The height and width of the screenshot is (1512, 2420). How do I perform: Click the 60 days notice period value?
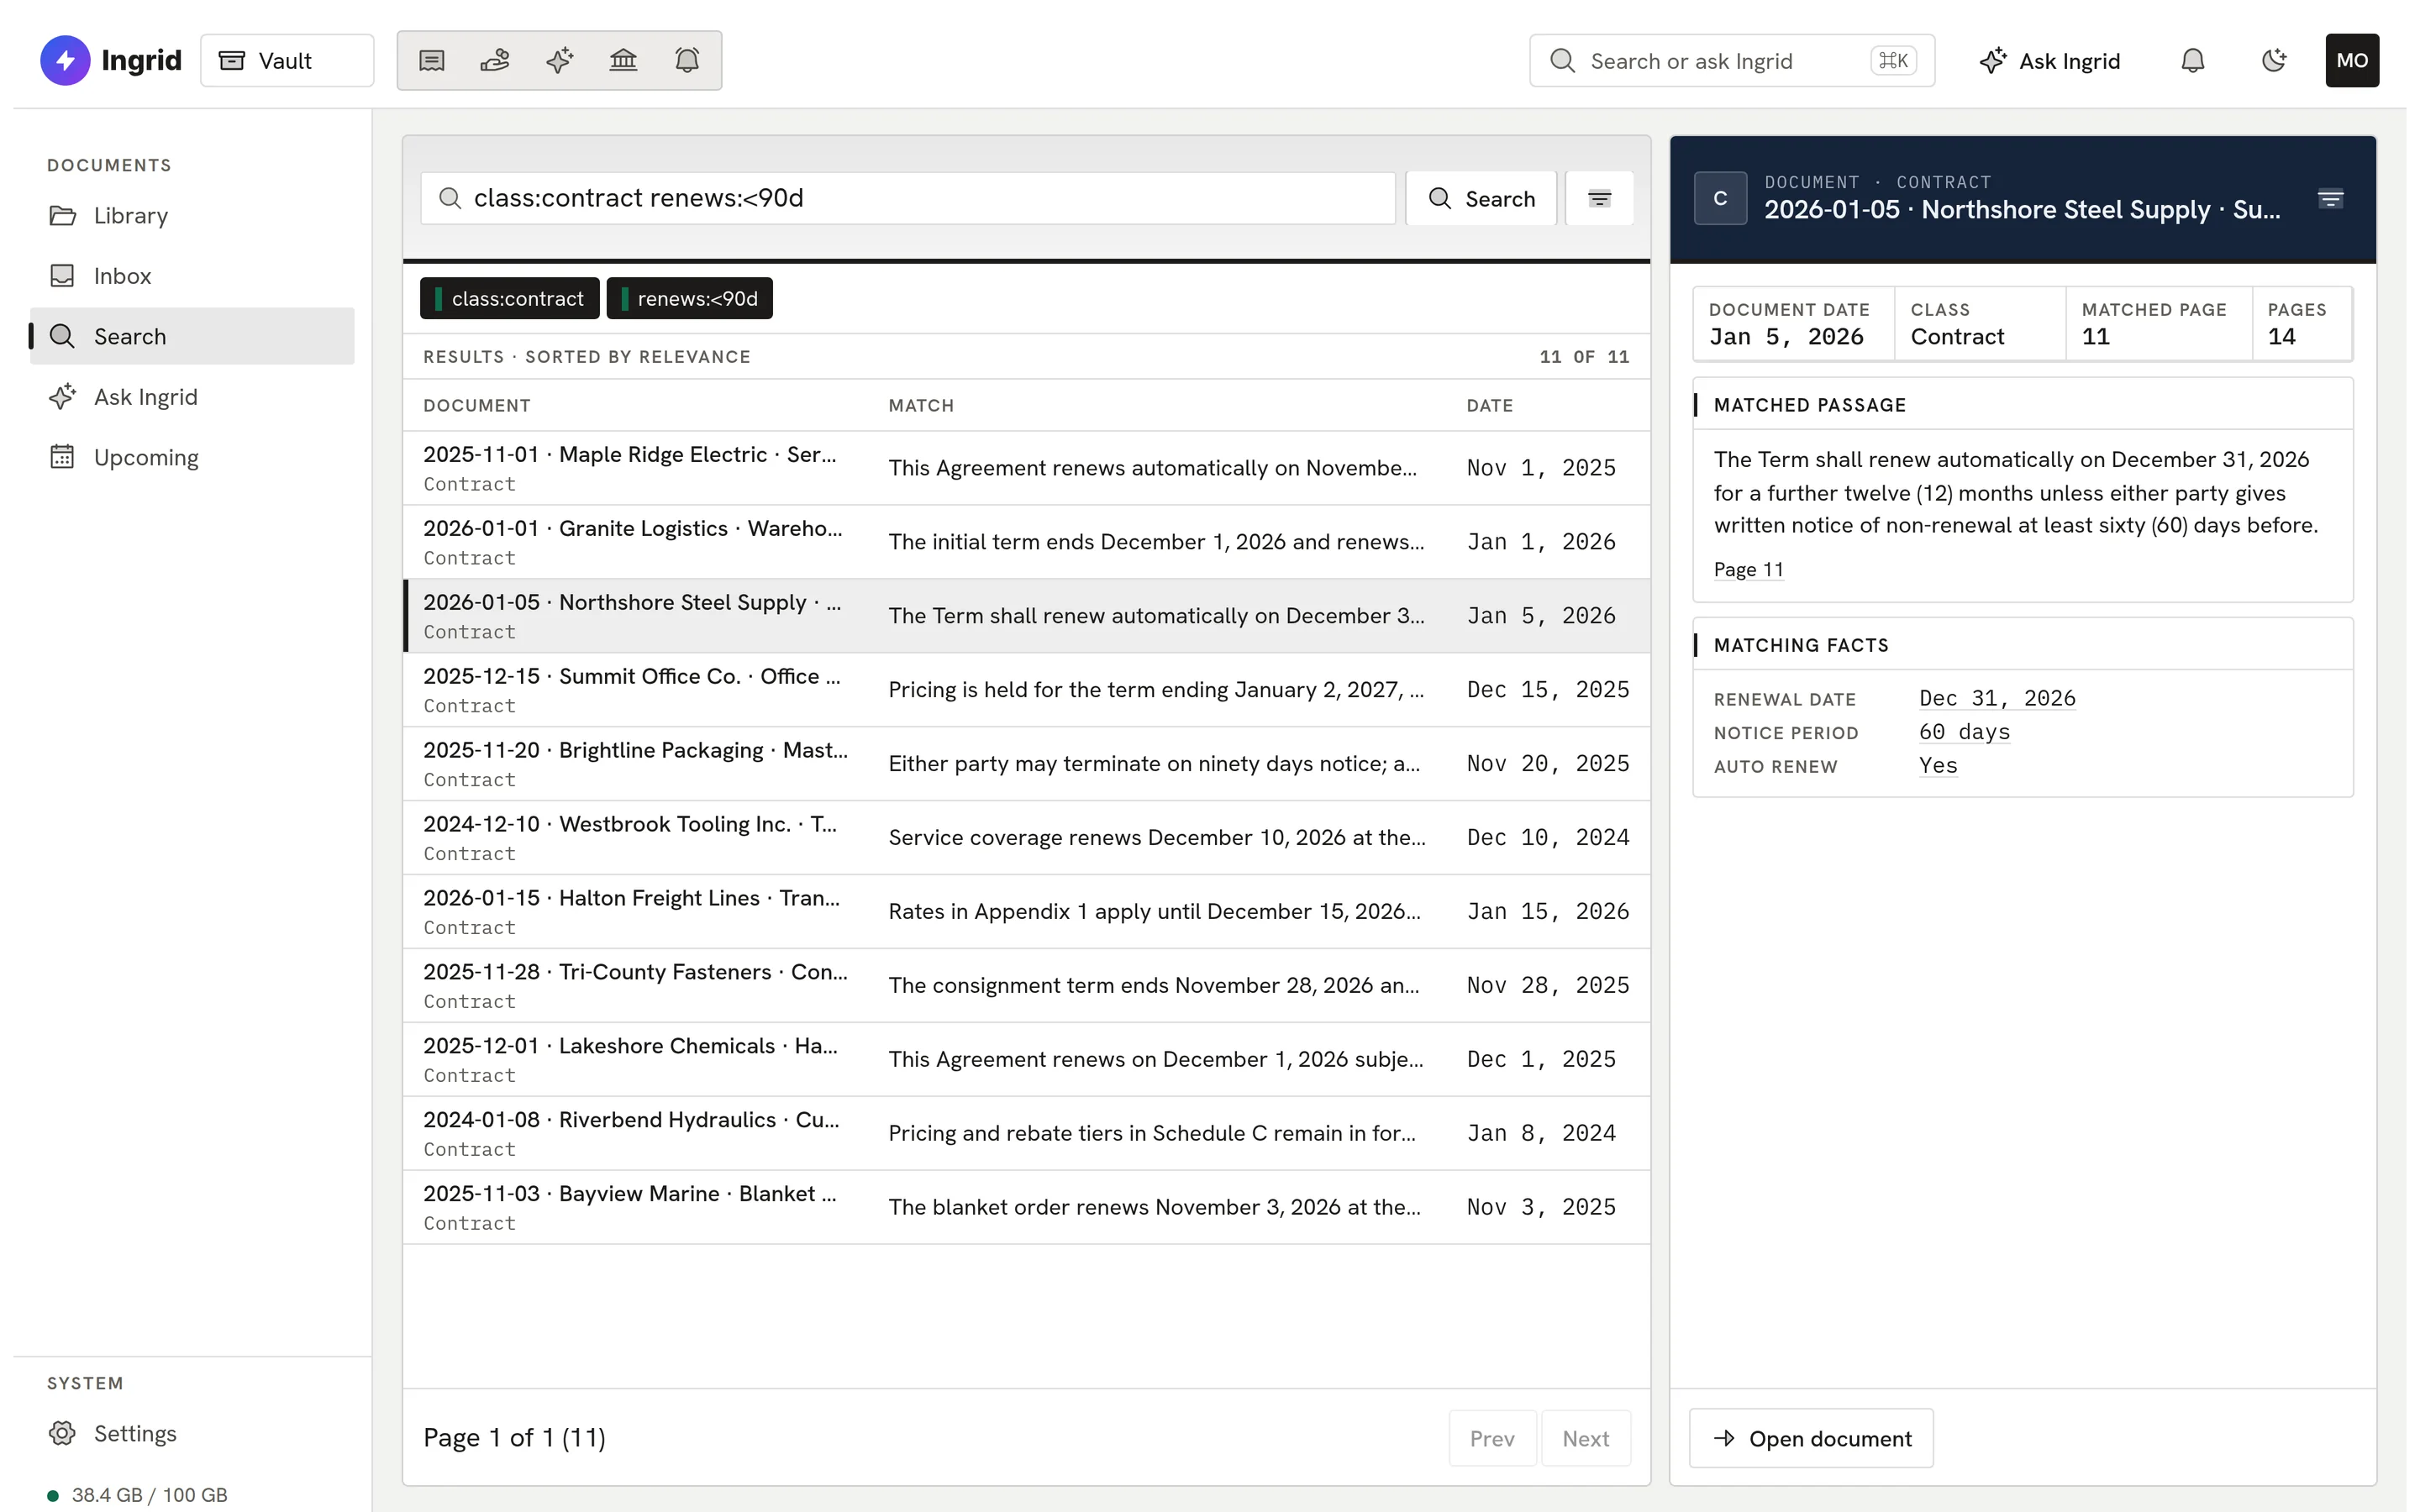tap(1964, 732)
